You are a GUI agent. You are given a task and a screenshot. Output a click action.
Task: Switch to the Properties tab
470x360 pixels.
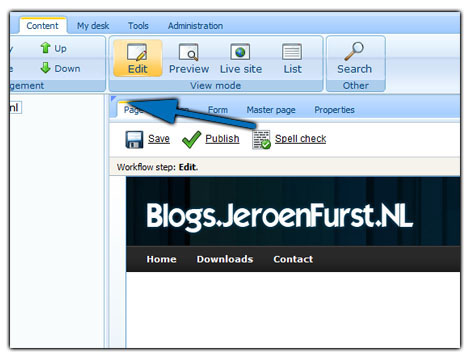[x=334, y=110]
